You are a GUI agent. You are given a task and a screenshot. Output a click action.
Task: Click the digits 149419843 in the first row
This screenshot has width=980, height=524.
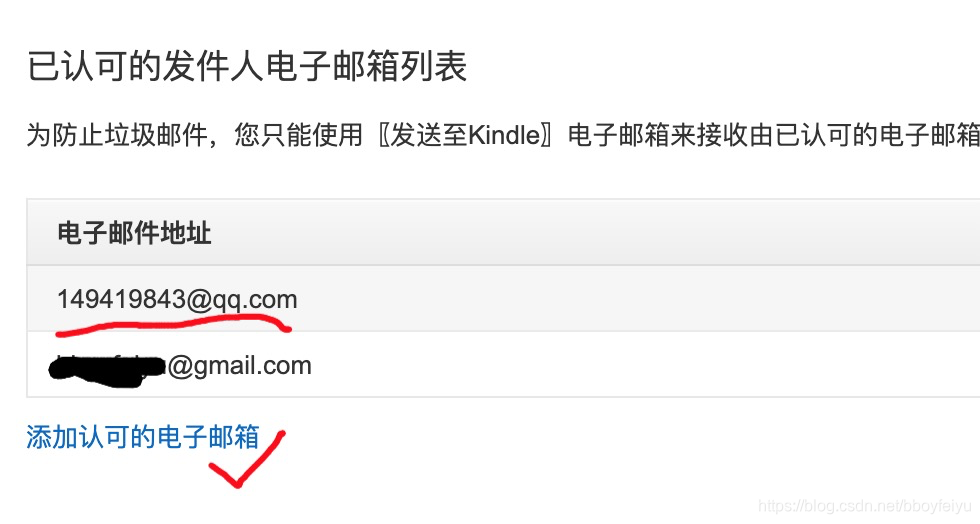tap(121, 300)
